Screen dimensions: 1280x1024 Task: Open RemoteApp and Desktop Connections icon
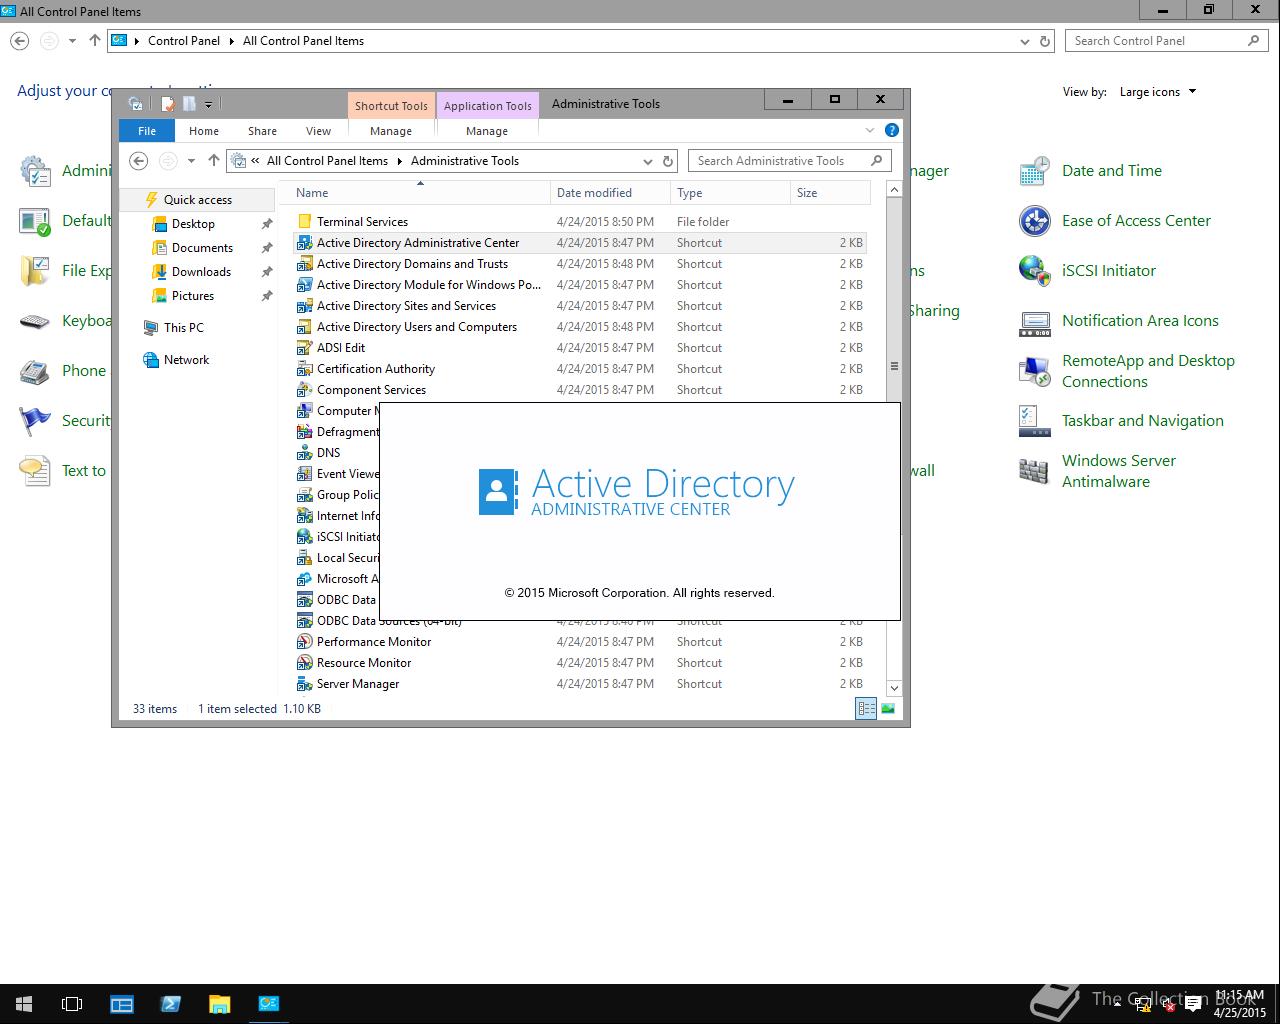(x=1035, y=371)
